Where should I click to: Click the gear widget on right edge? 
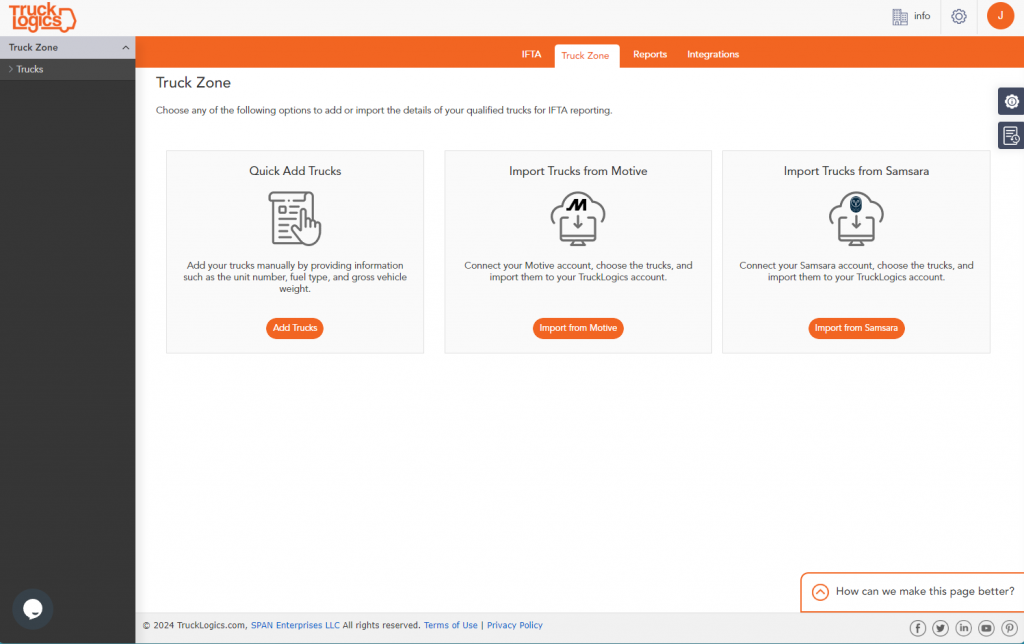1011,101
